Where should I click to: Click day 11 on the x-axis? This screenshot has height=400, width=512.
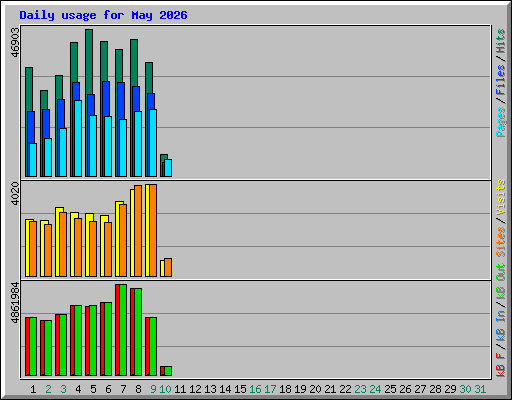coord(180,389)
